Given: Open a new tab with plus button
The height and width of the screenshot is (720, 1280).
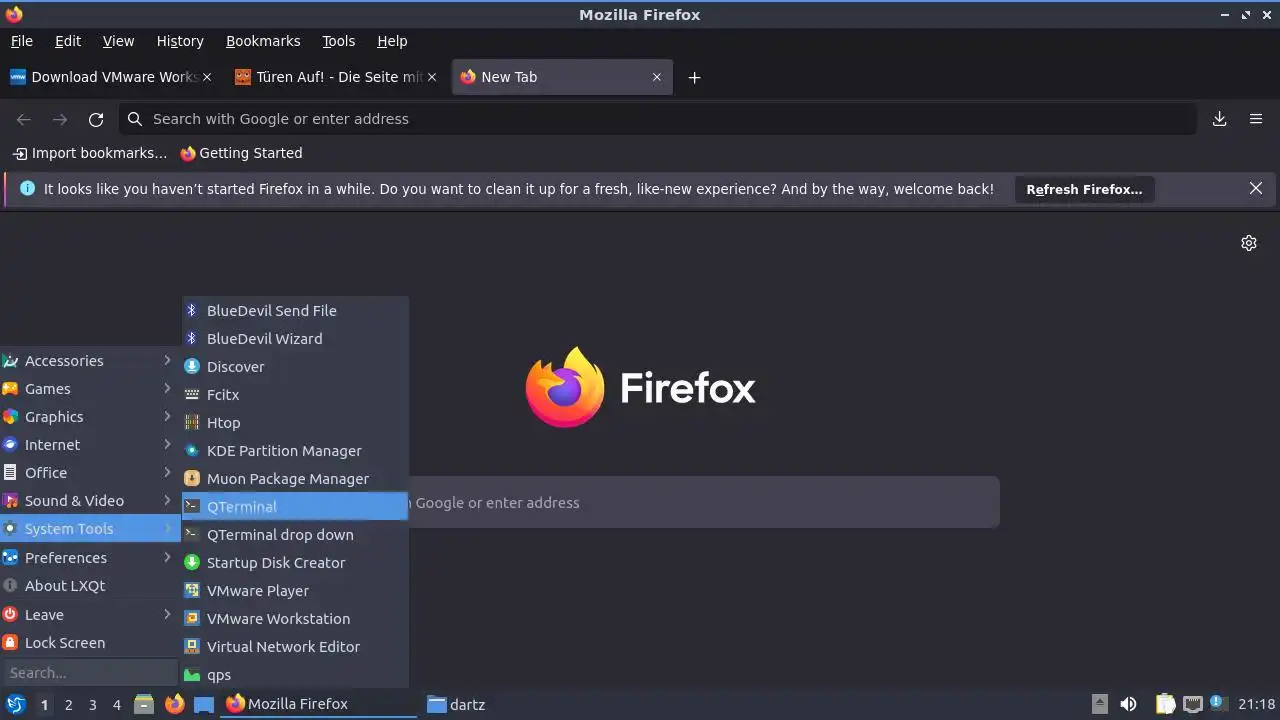Looking at the screenshot, I should tap(694, 77).
